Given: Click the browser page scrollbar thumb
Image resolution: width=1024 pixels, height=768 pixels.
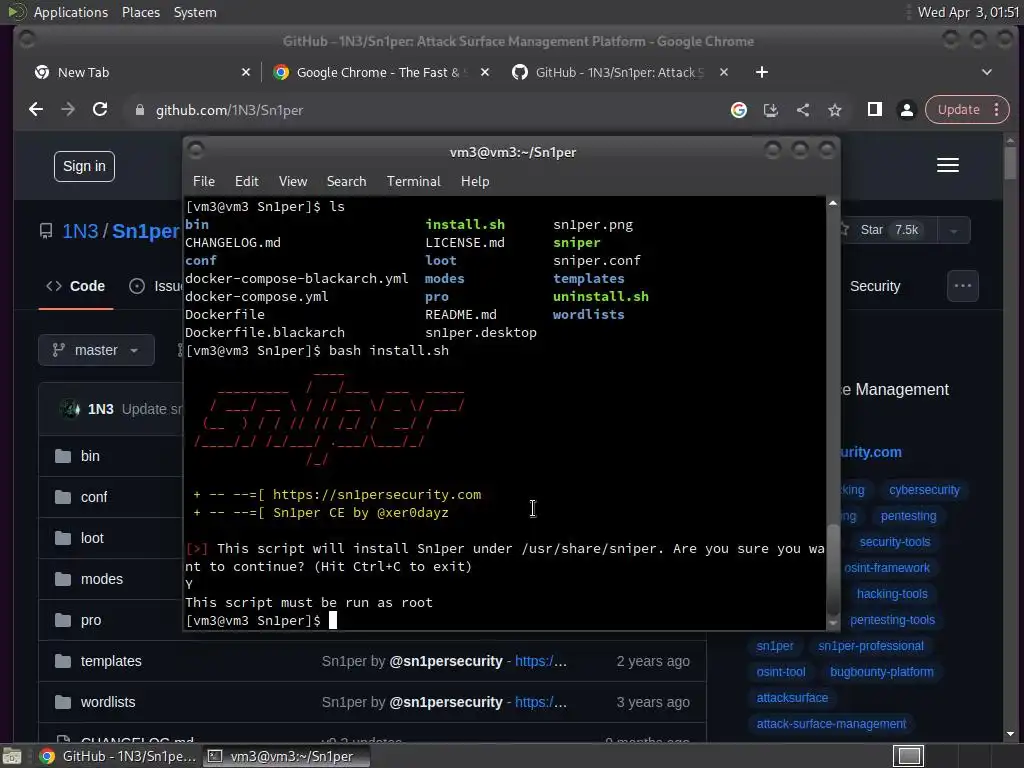Looking at the screenshot, I should [x=1010, y=162].
